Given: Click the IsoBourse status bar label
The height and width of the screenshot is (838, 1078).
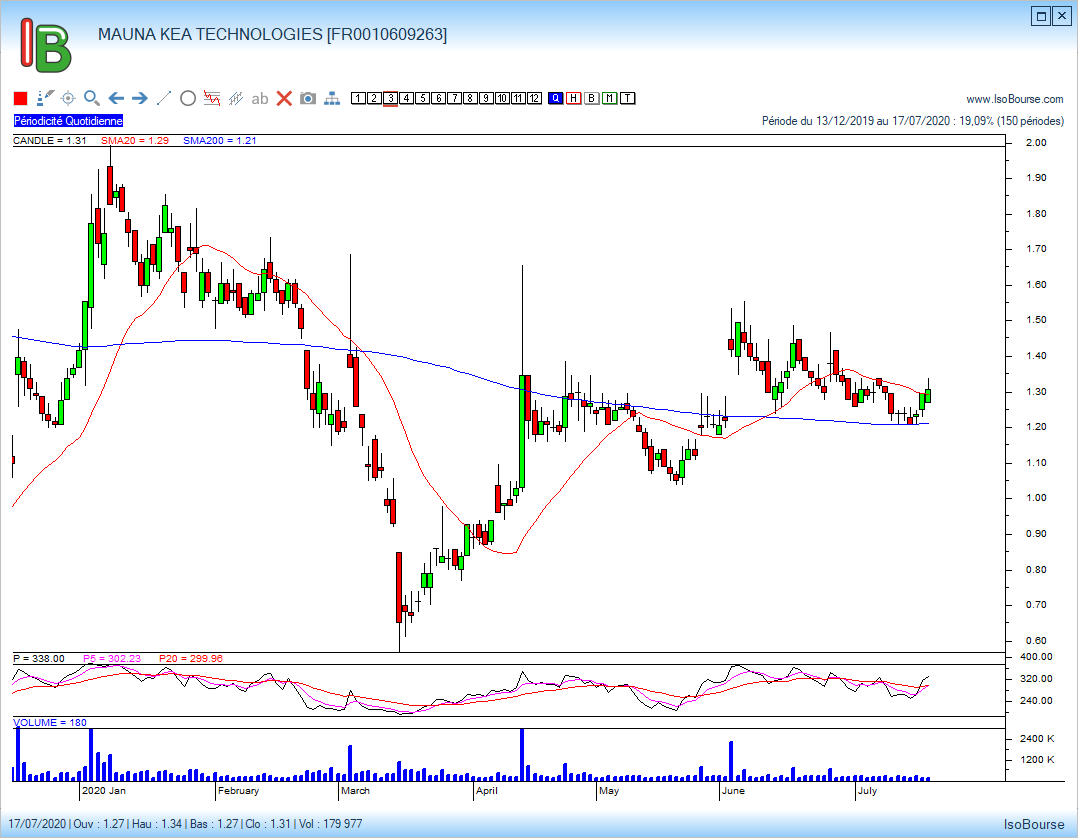Looking at the screenshot, I should coord(1034,824).
